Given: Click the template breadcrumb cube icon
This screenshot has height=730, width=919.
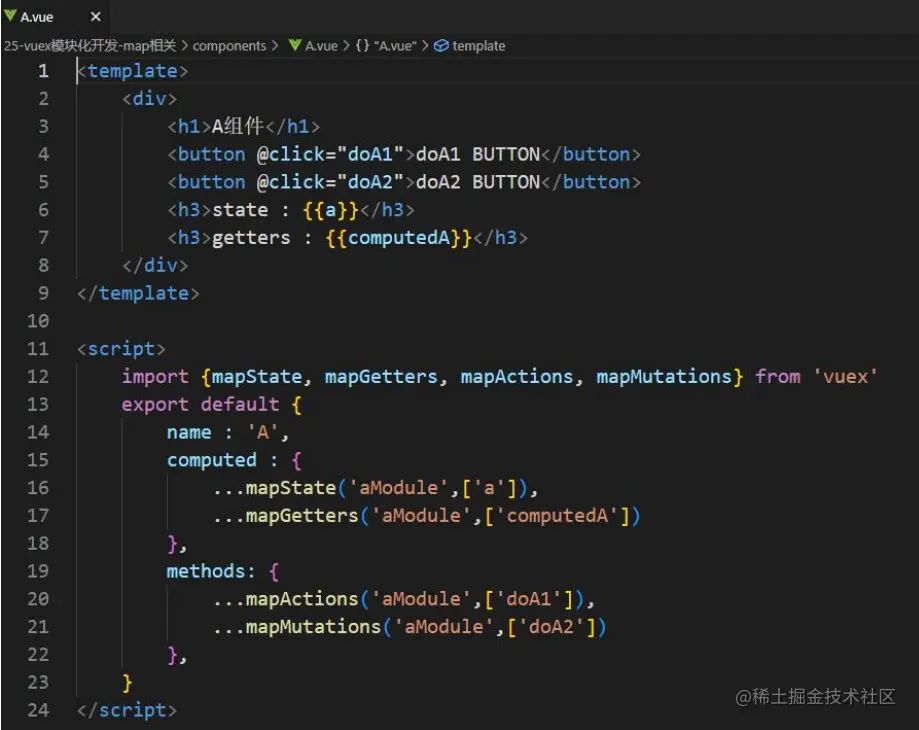Looking at the screenshot, I should (441, 46).
